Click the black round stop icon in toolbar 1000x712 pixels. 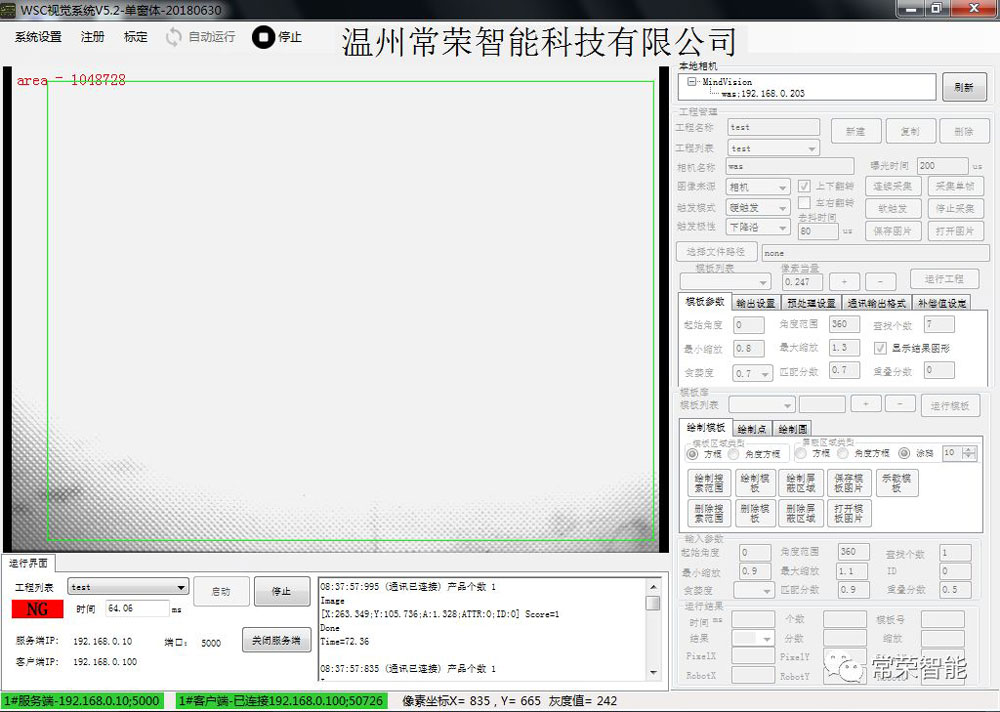click(x=263, y=37)
